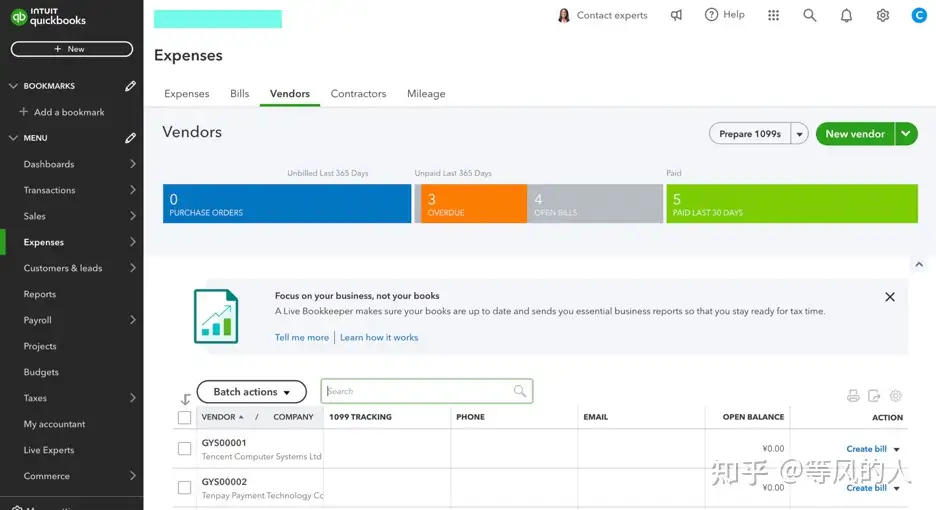Open the apps grid icon
Viewport: 936px width, 510px height.
click(x=773, y=16)
